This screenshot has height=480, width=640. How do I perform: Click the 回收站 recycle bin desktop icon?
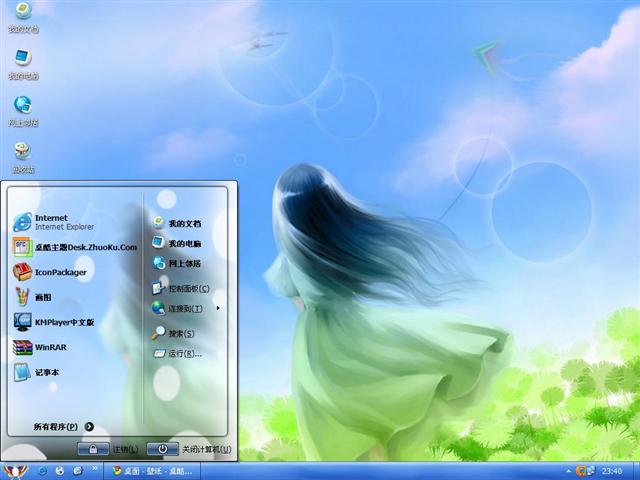click(x=22, y=153)
